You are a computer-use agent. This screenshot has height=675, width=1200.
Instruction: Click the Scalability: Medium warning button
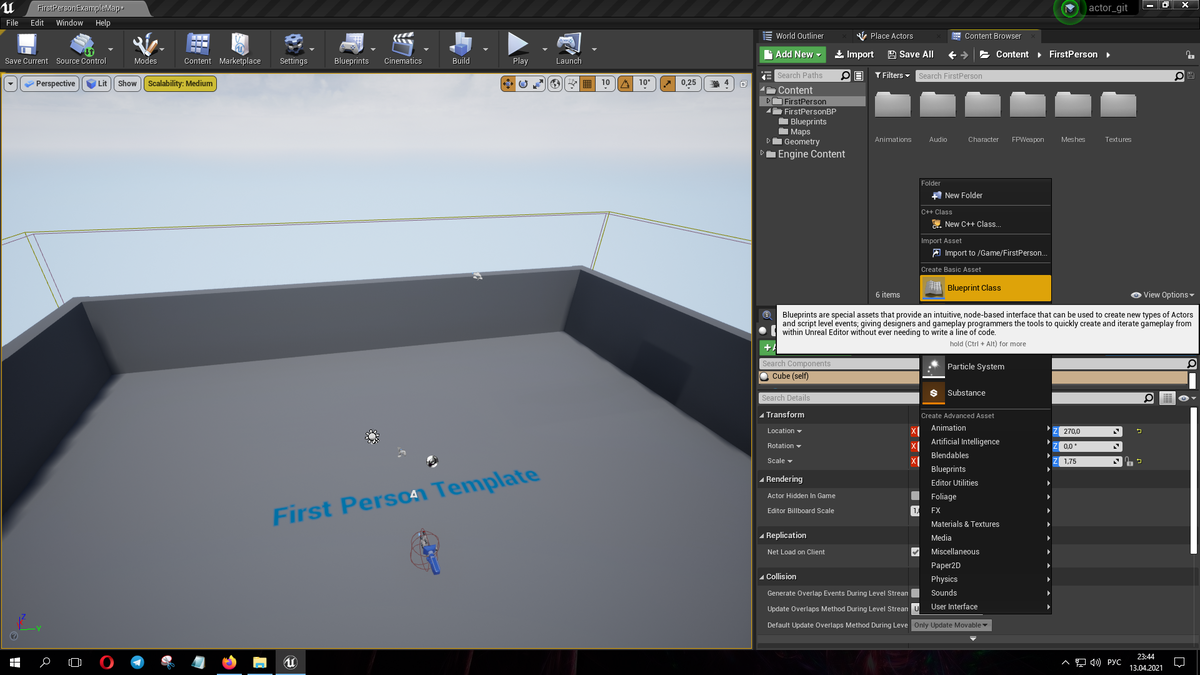point(180,84)
